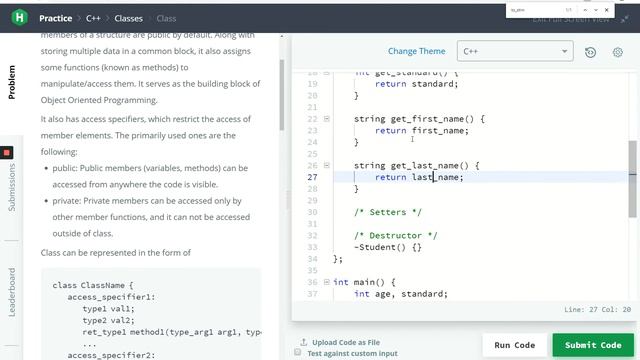Click 'Object Oriented Programming.' text
This screenshot has width=640, height=360.
(99, 100)
